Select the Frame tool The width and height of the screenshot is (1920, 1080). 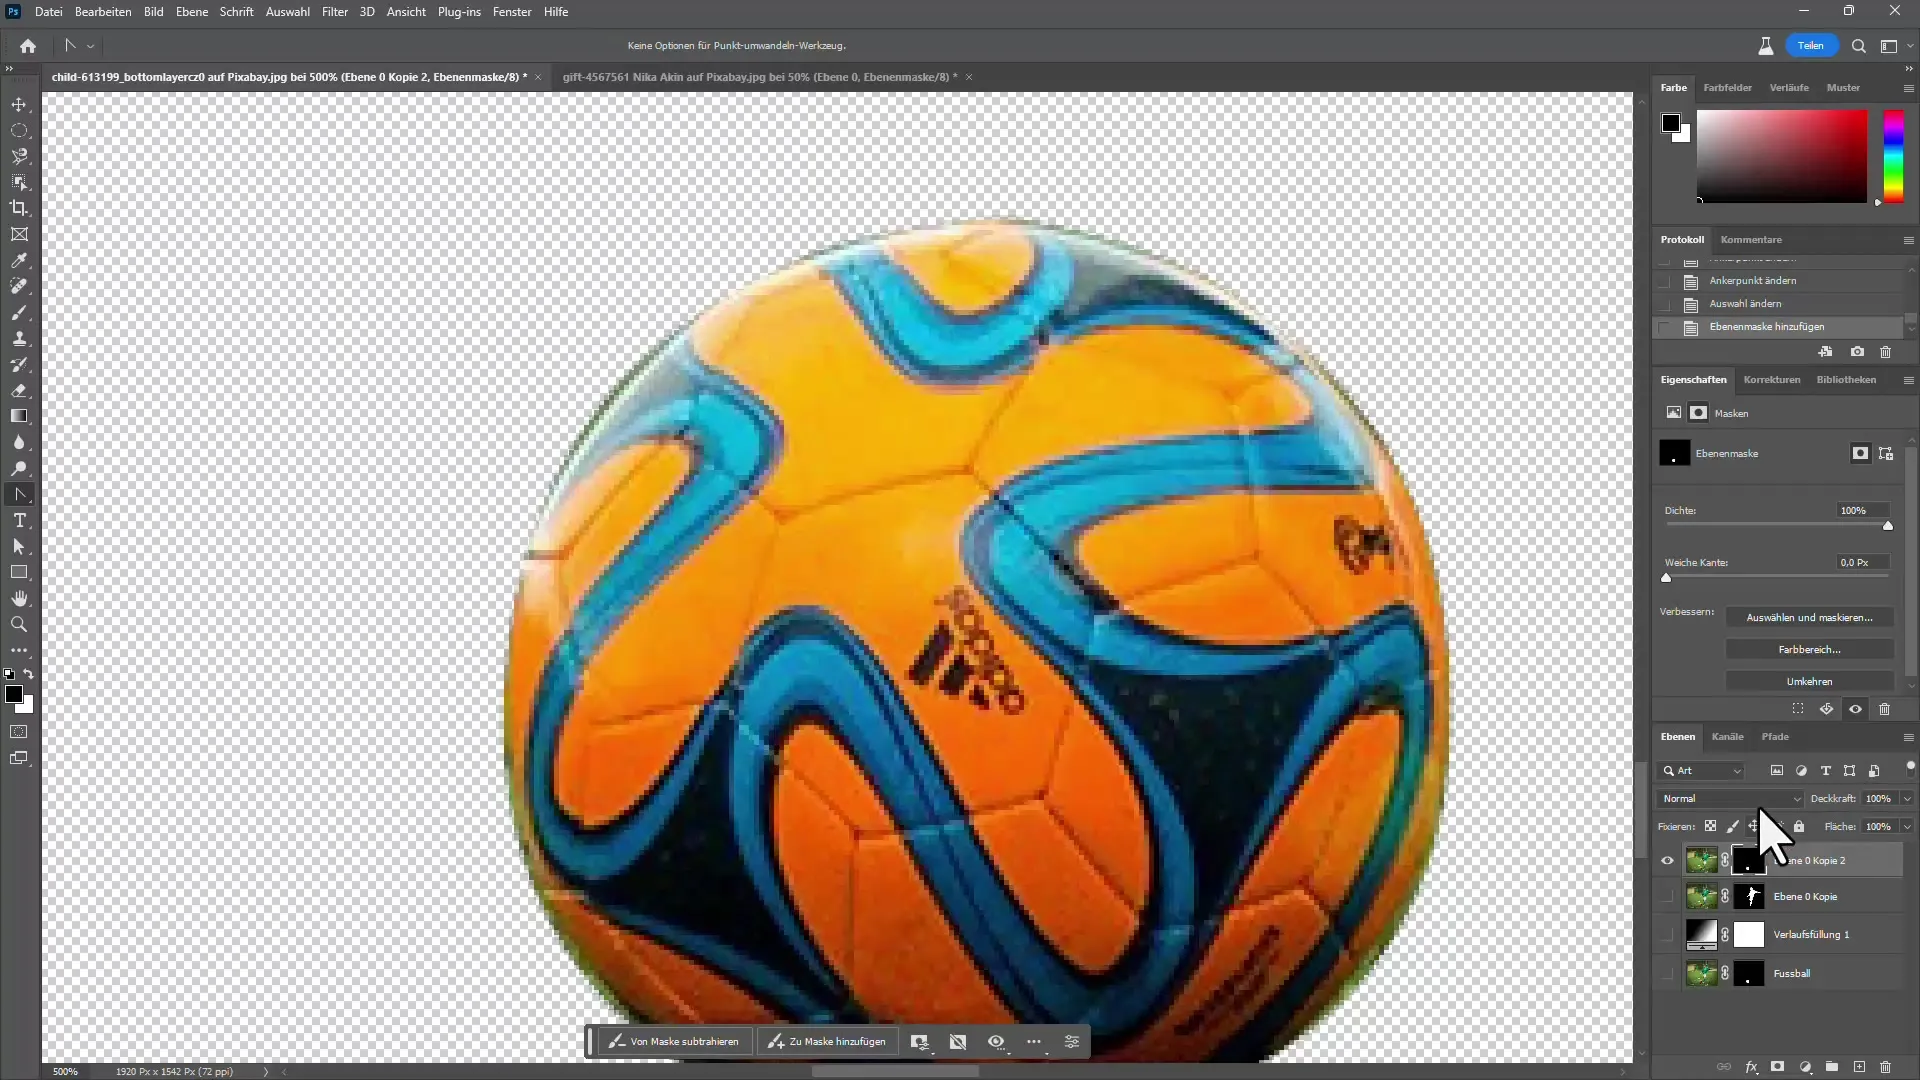(19, 235)
